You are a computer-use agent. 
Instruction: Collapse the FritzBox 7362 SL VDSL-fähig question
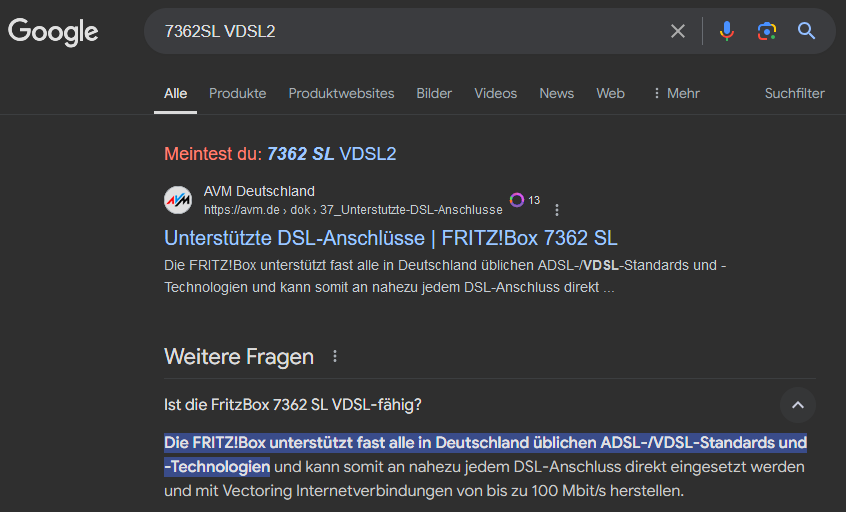click(x=797, y=405)
